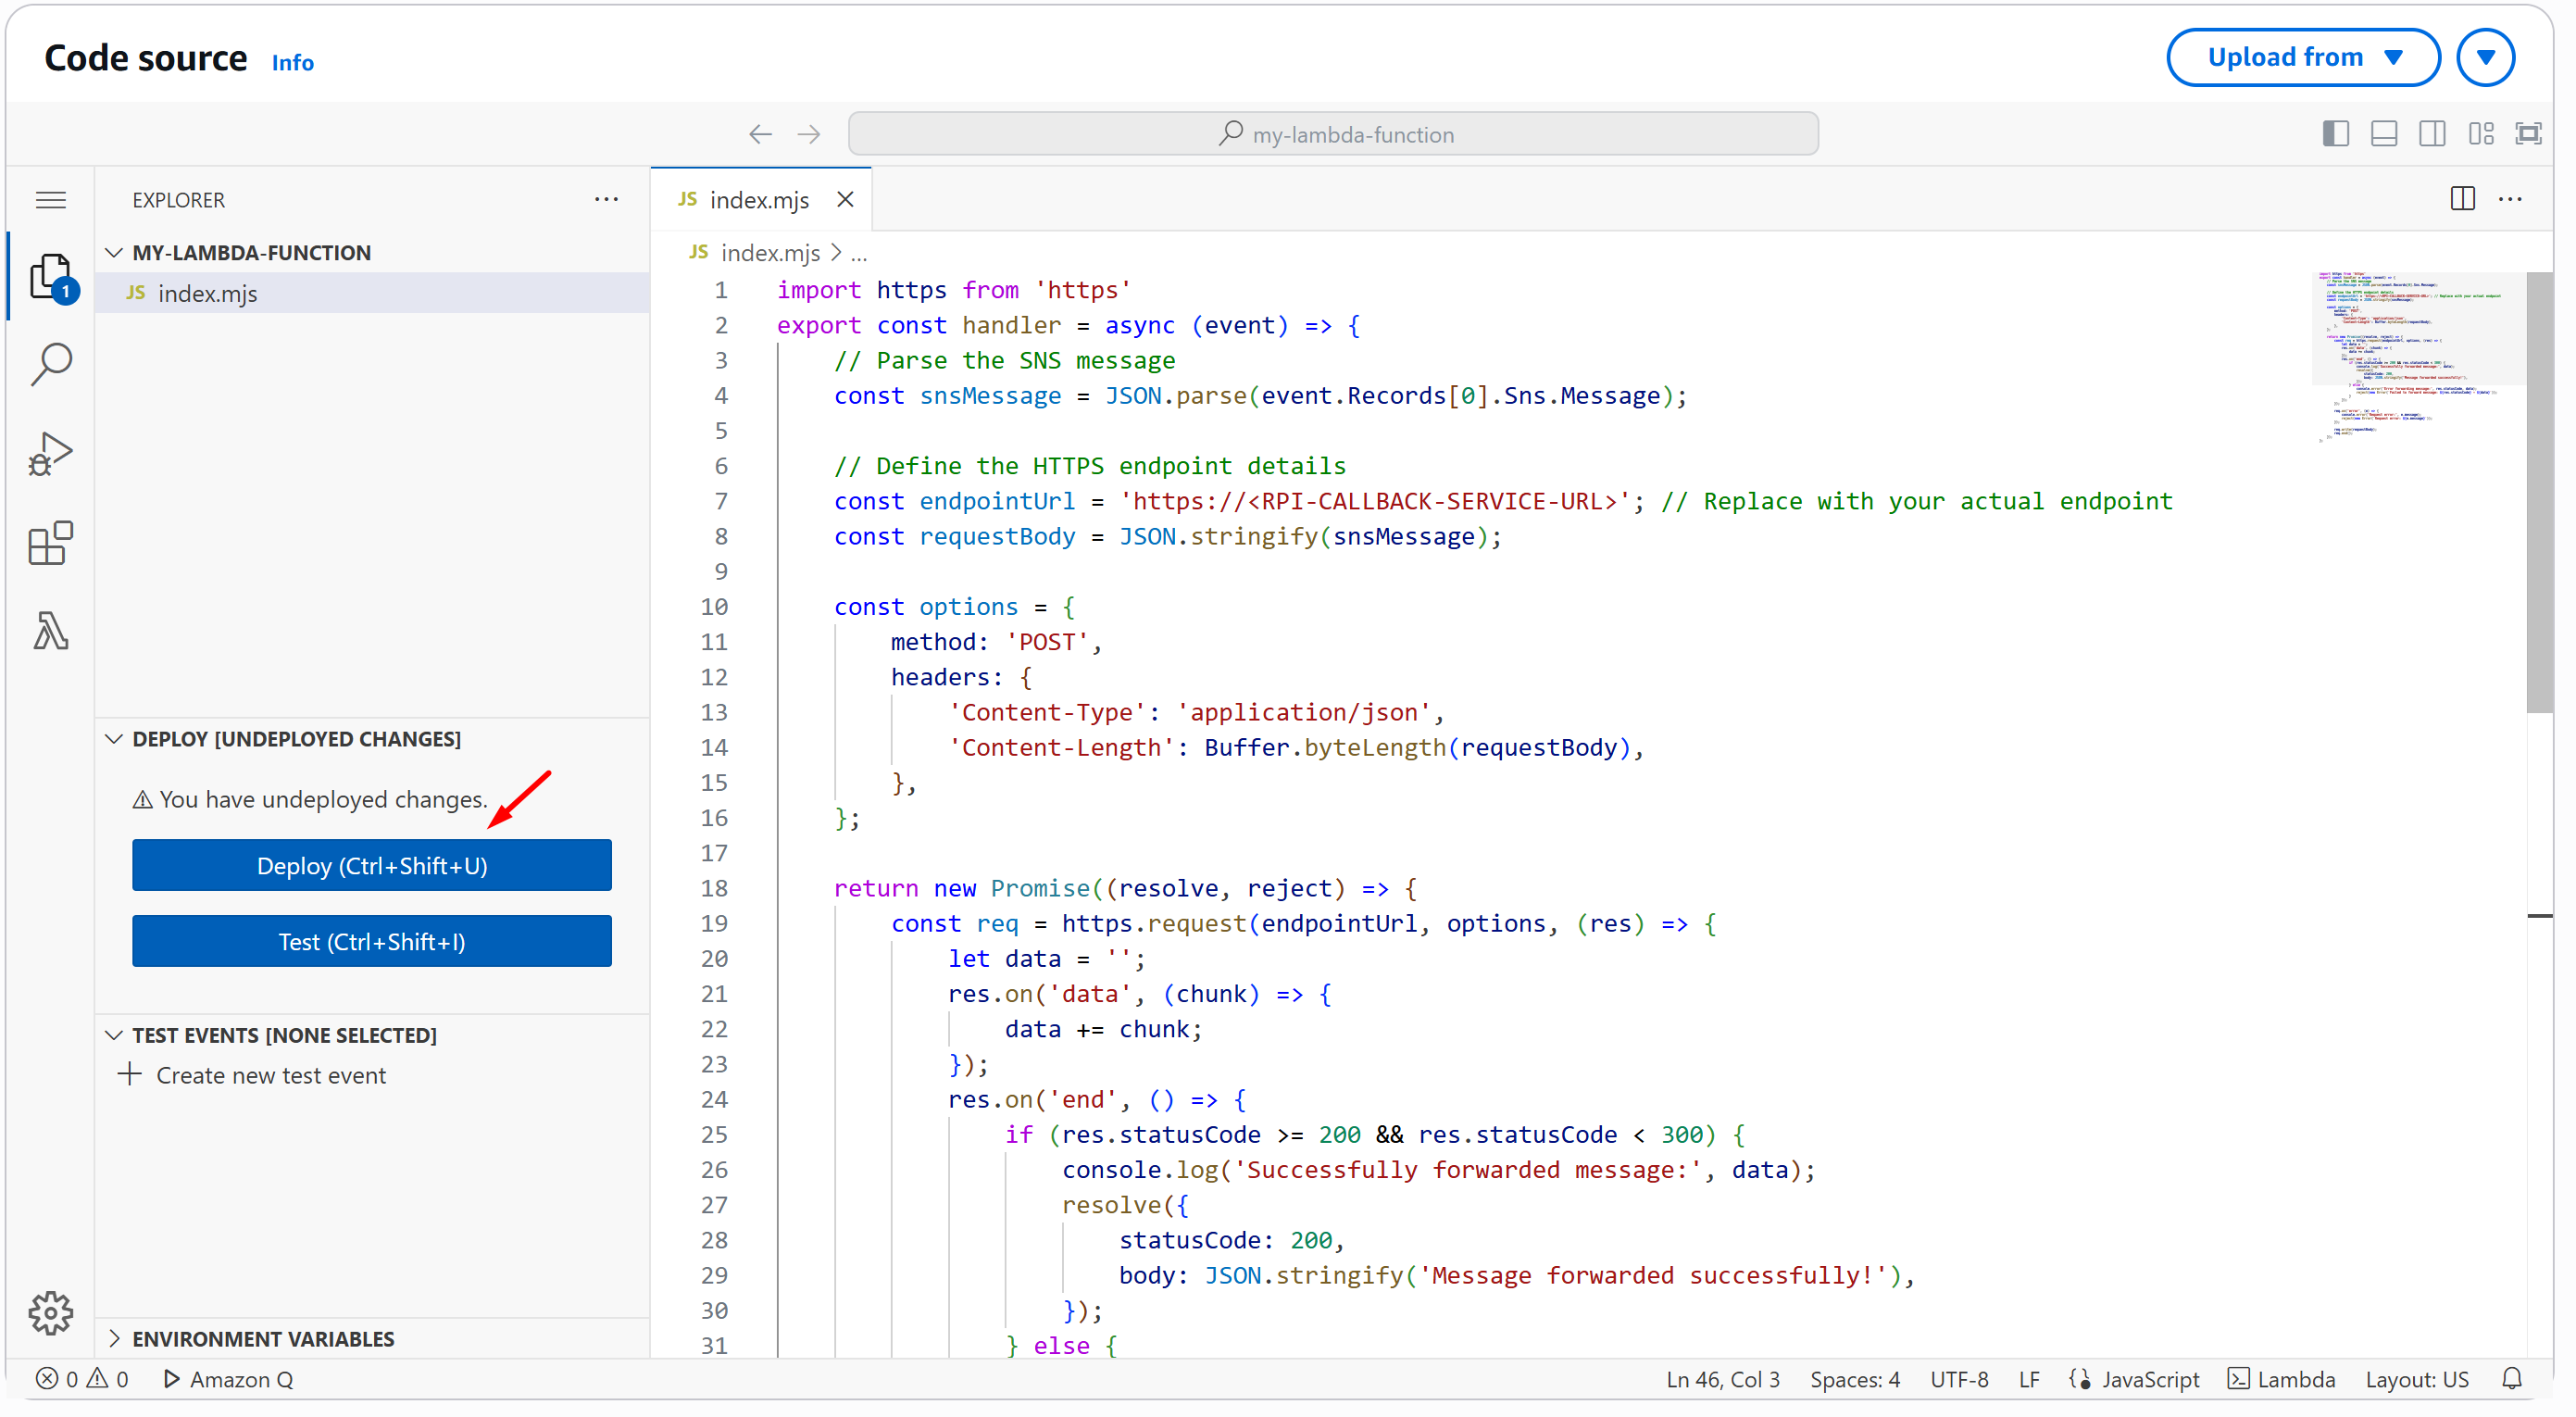The height and width of the screenshot is (1417, 2576).
Task: Open the Upload from dropdown
Action: (2302, 57)
